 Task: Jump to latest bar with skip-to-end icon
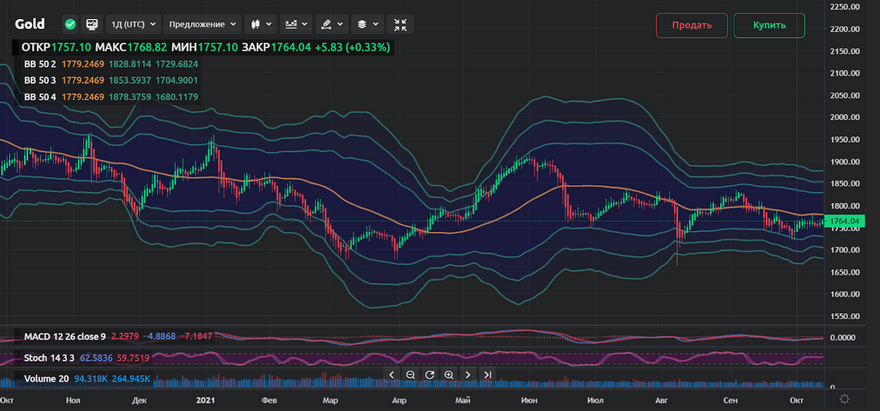(487, 375)
